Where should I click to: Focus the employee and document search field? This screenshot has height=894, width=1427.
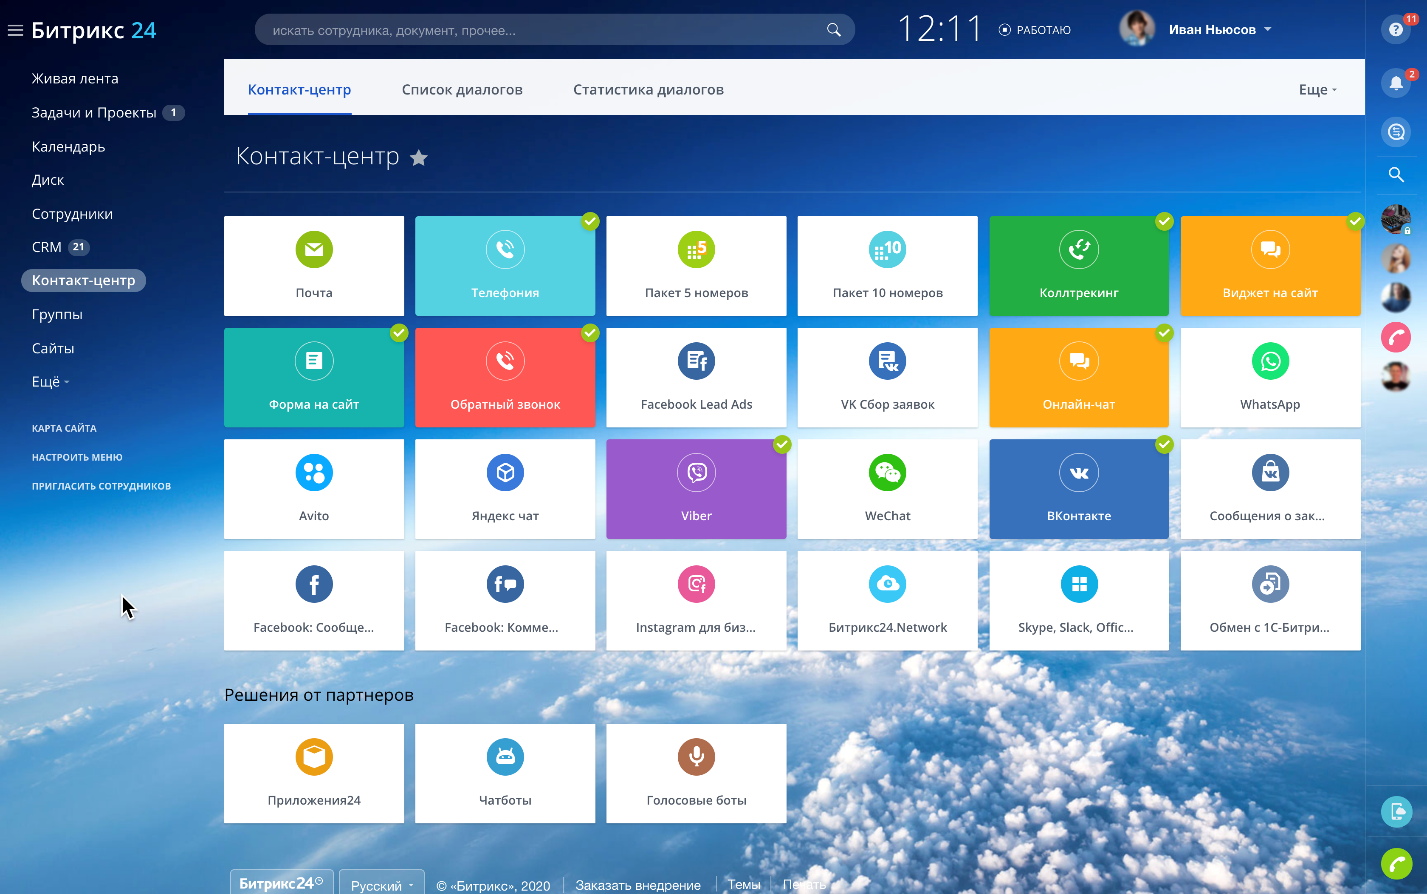[555, 30]
